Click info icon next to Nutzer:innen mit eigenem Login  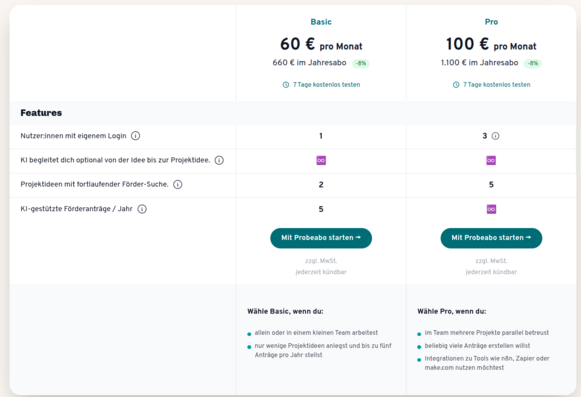(136, 136)
